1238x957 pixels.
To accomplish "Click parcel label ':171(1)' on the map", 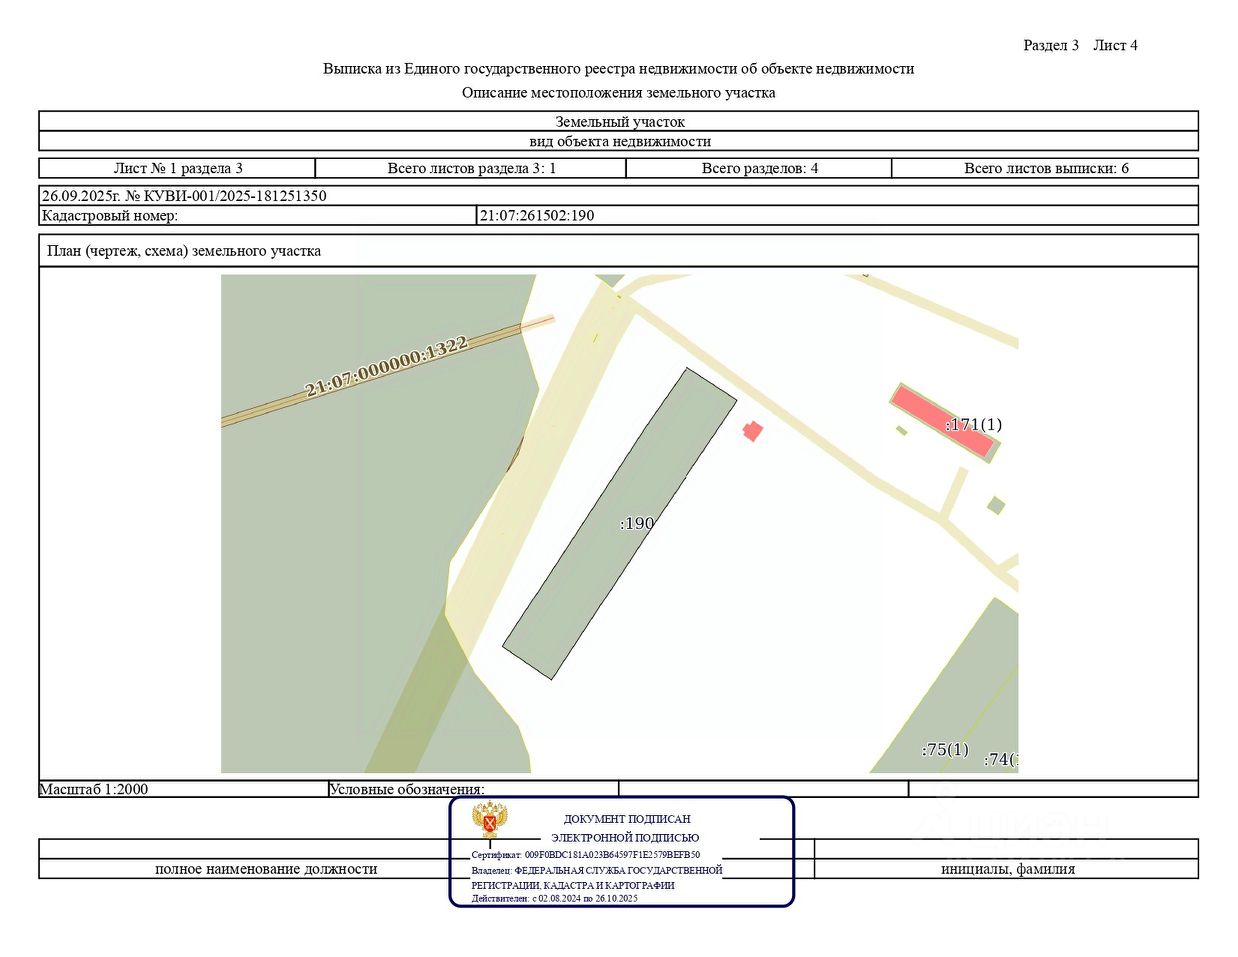I will [x=973, y=424].
